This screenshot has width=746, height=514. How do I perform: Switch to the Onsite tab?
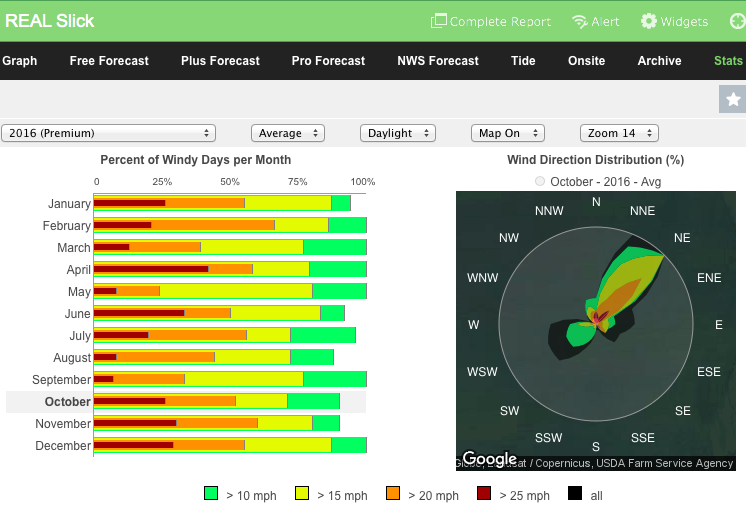(587, 61)
